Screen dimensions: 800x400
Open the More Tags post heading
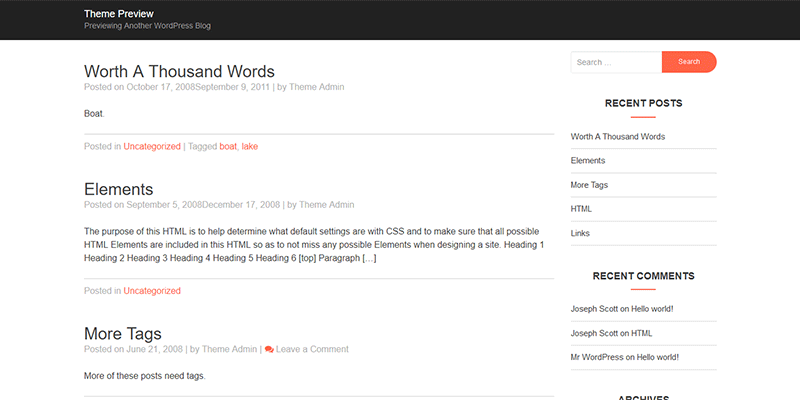[122, 334]
